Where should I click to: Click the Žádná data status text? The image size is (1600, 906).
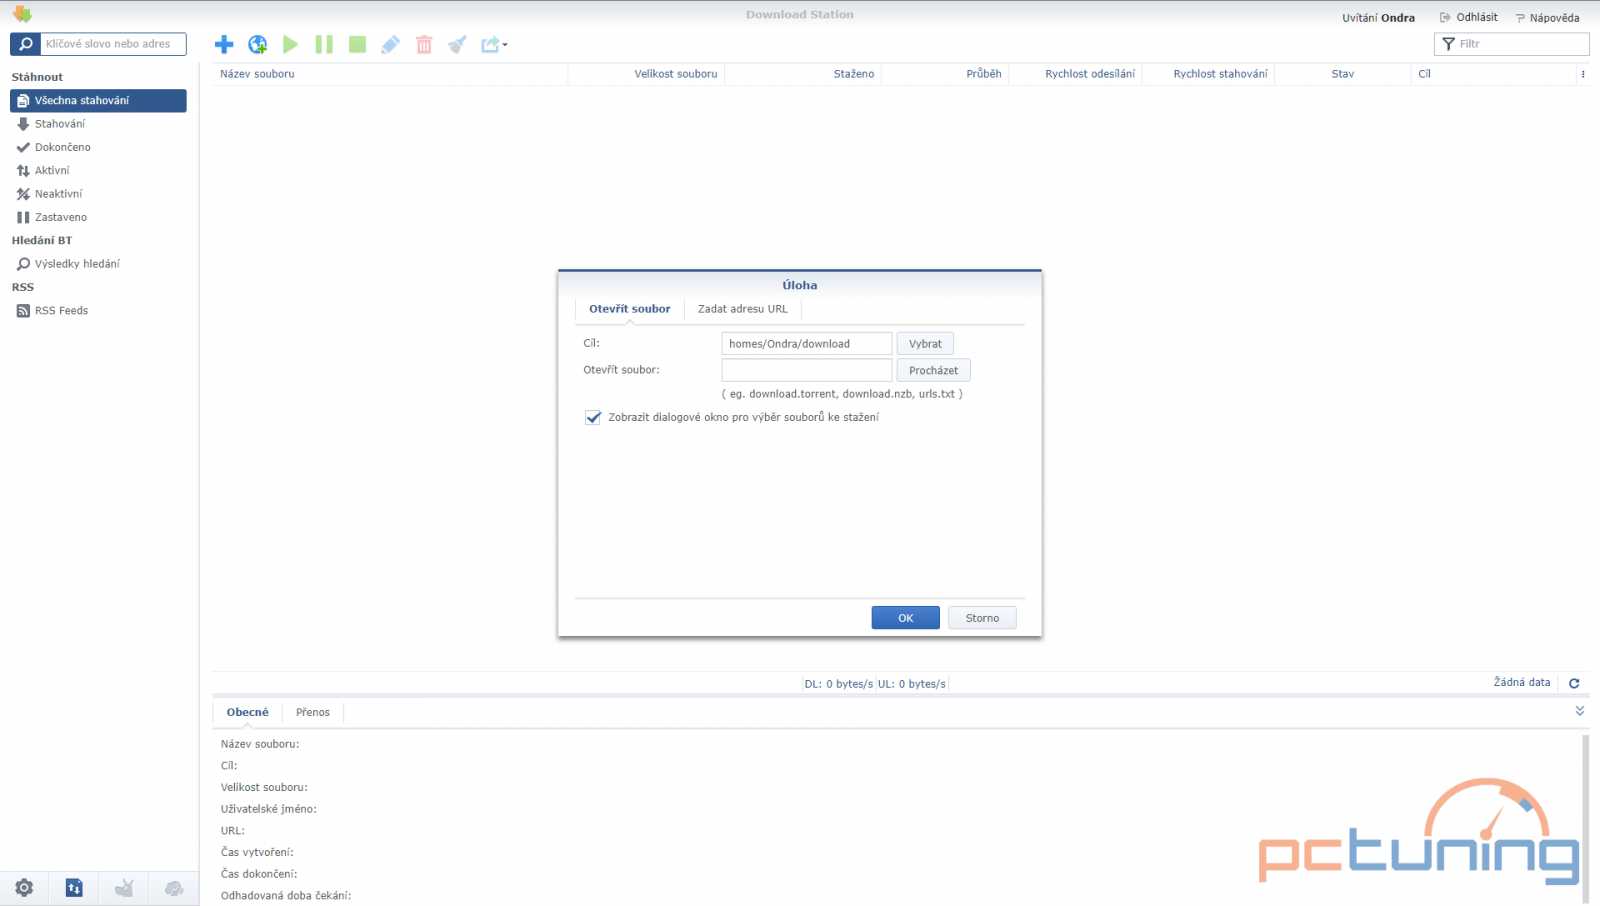point(1521,682)
